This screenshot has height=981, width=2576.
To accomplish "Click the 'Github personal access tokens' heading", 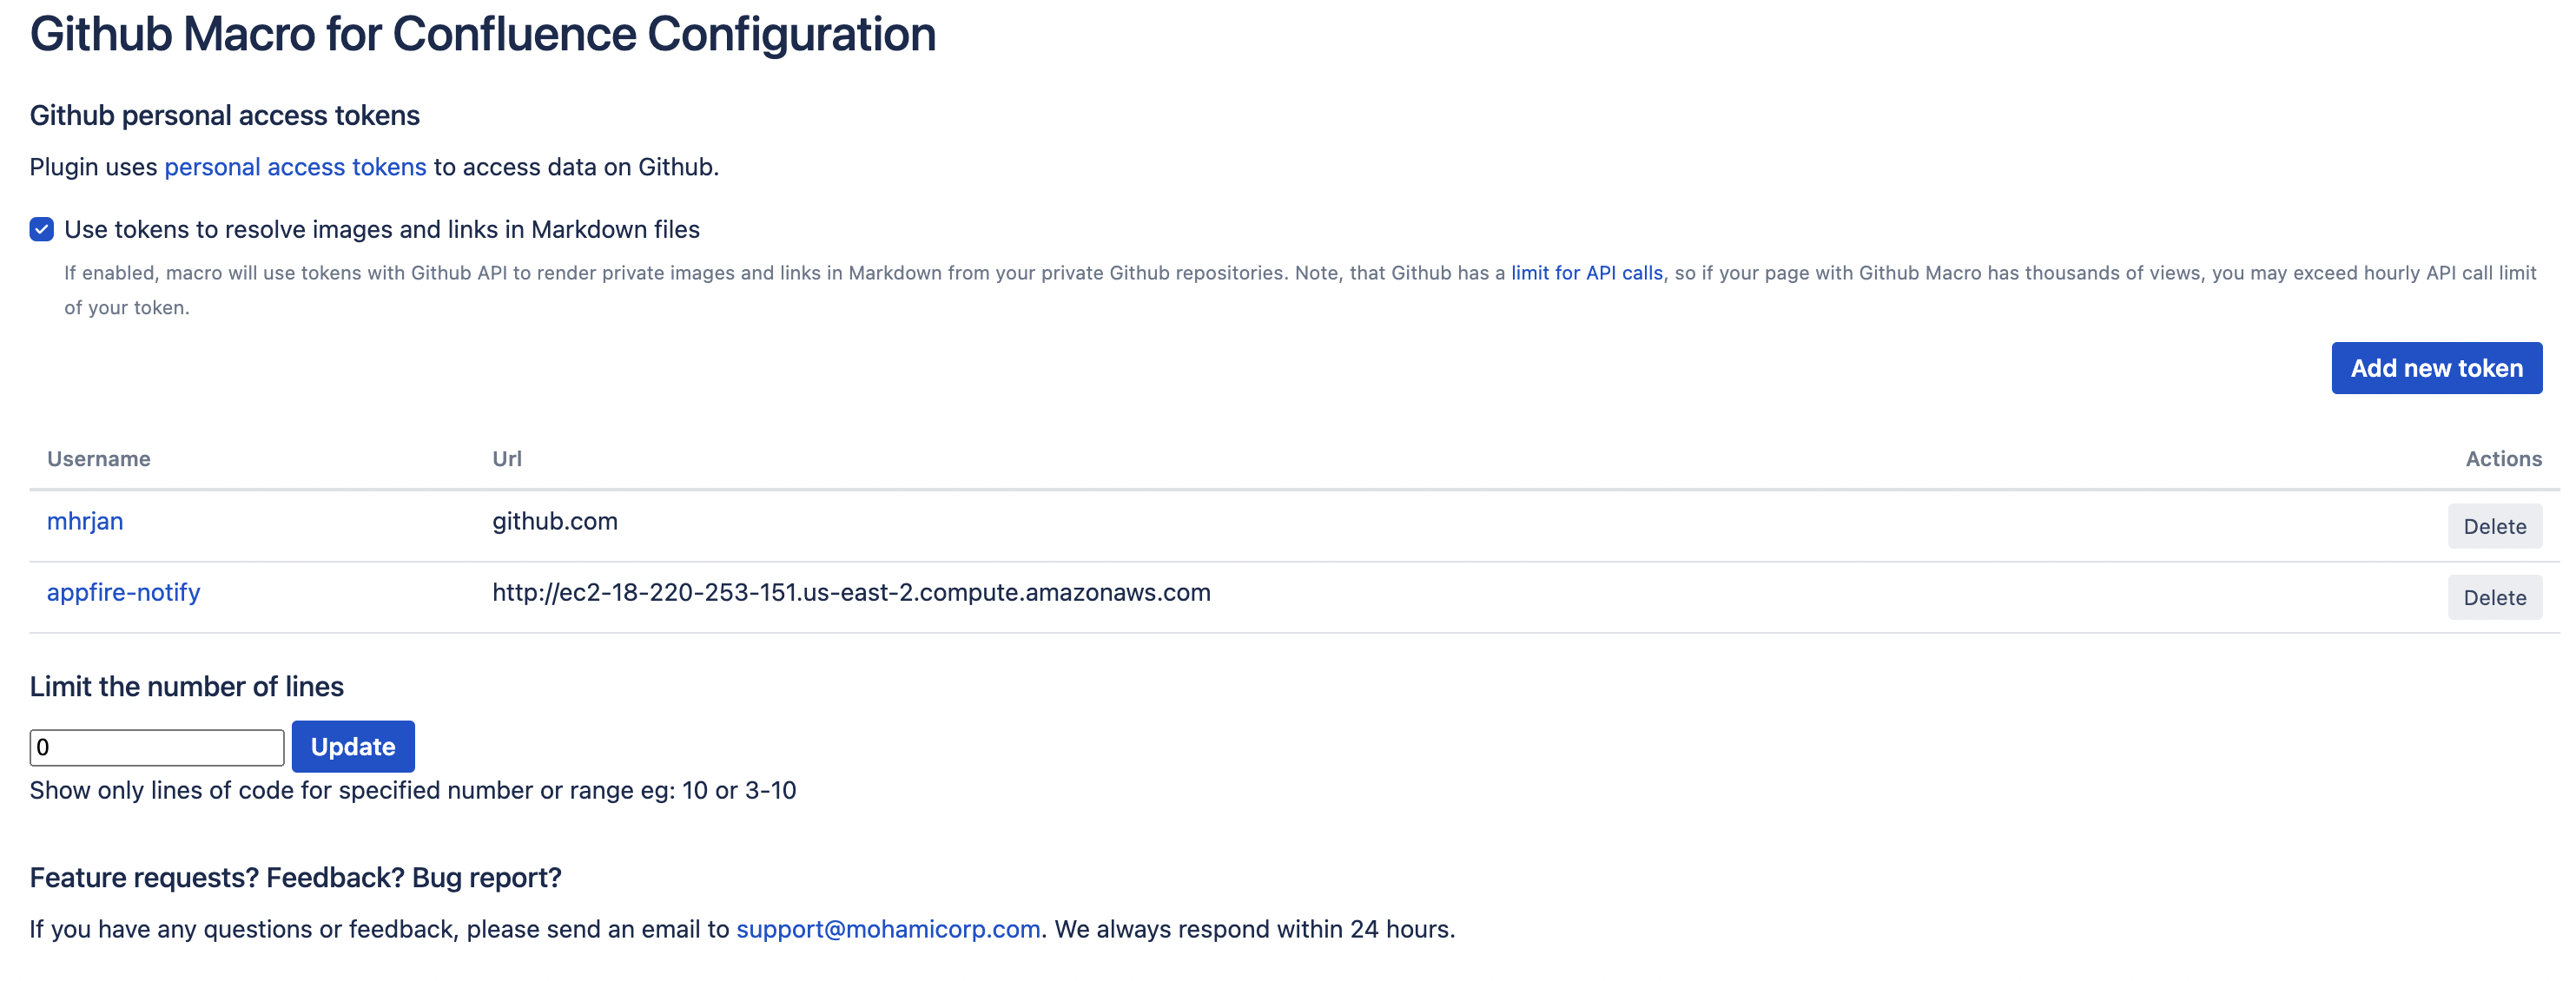I will tap(225, 116).
